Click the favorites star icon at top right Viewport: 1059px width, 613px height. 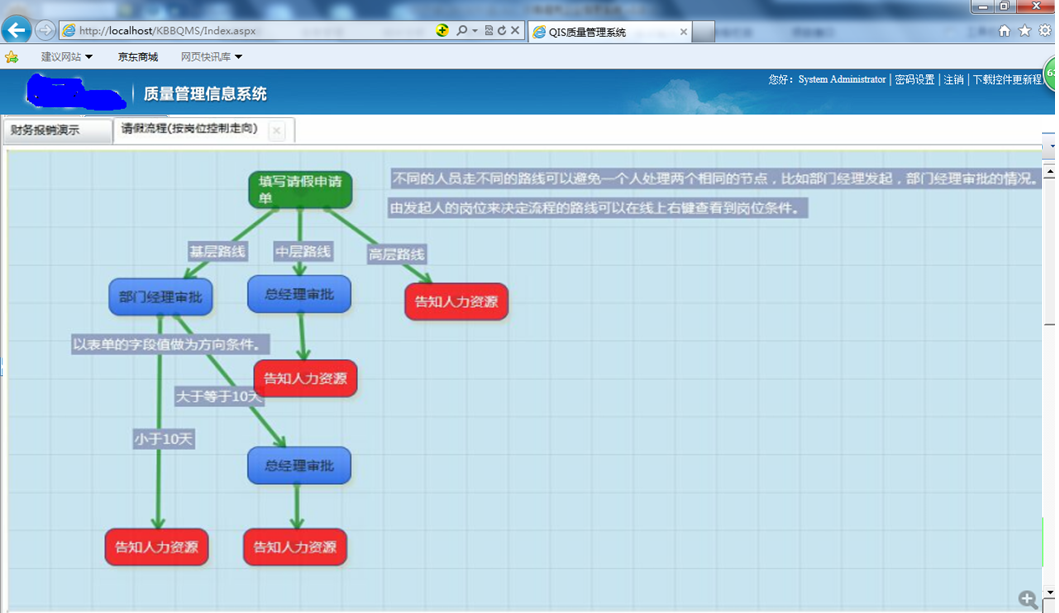point(1024,31)
